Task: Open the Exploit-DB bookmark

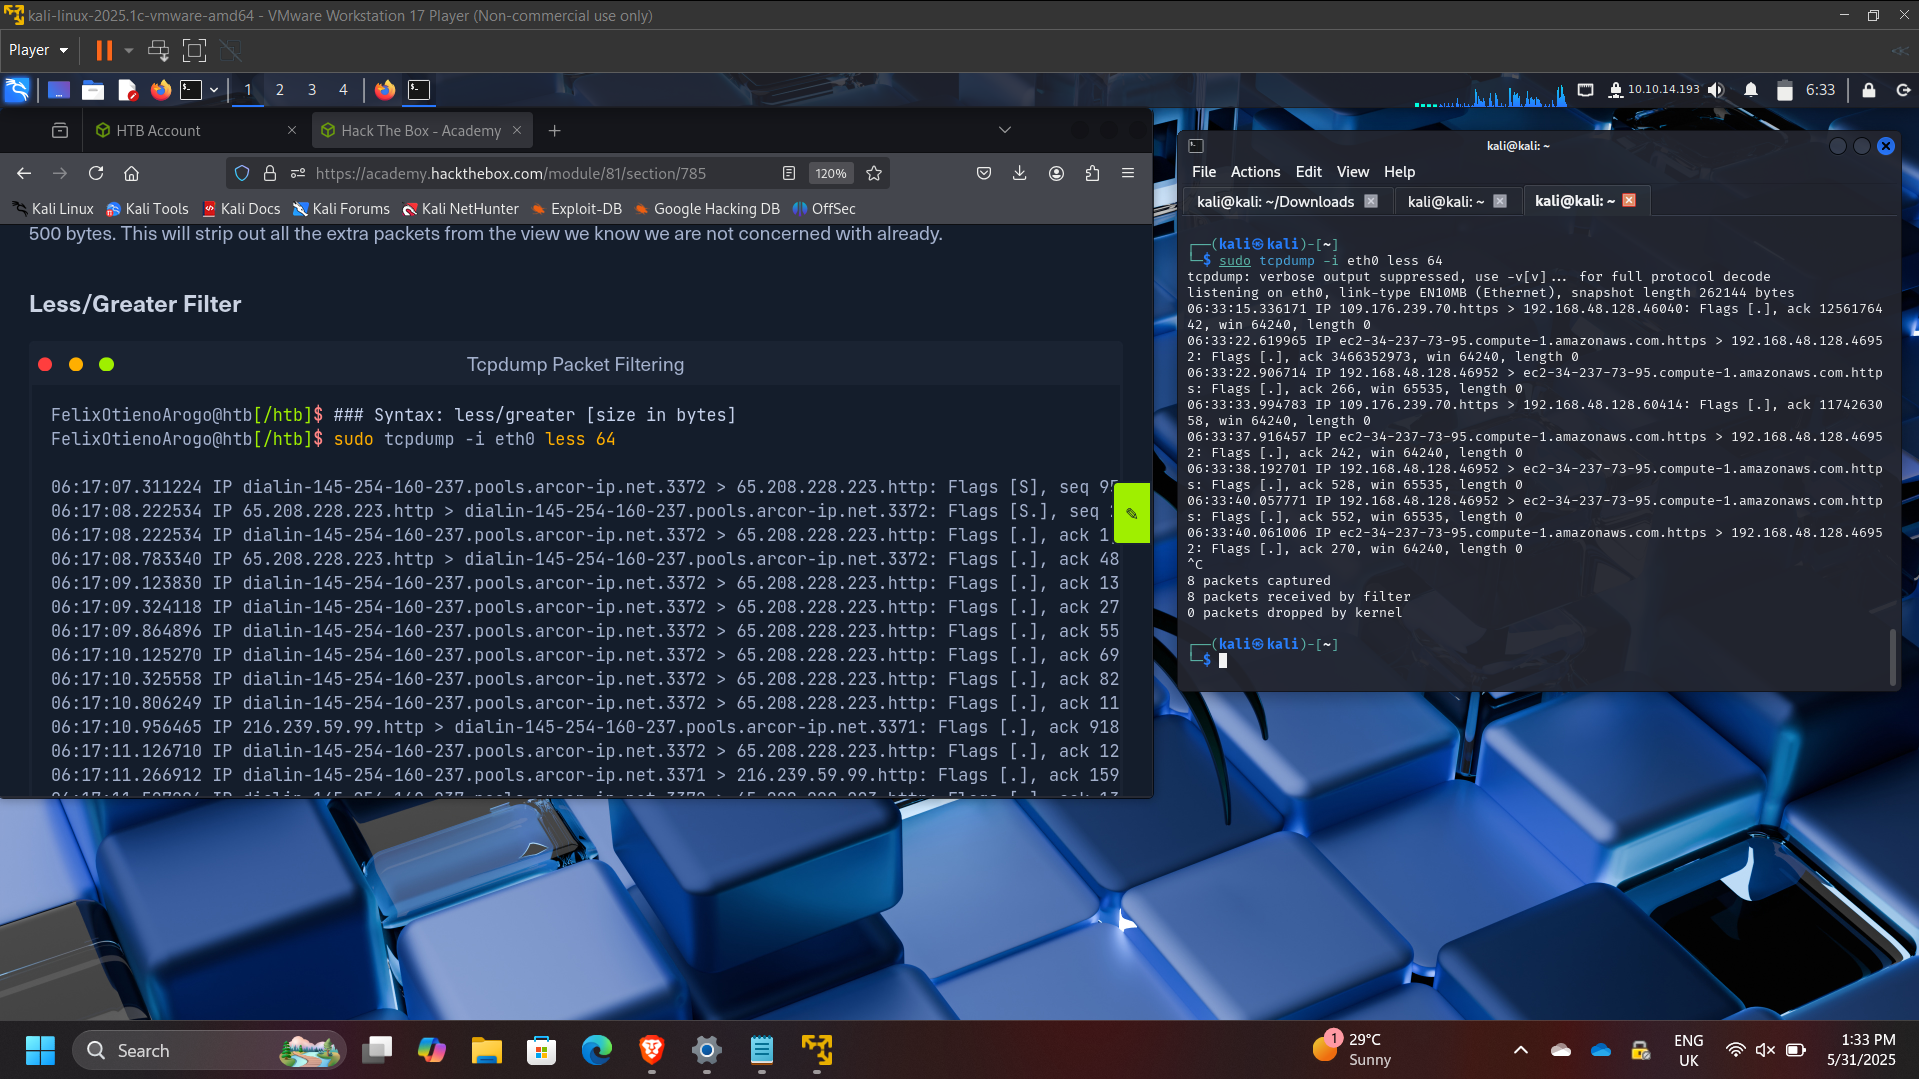Action: [585, 209]
